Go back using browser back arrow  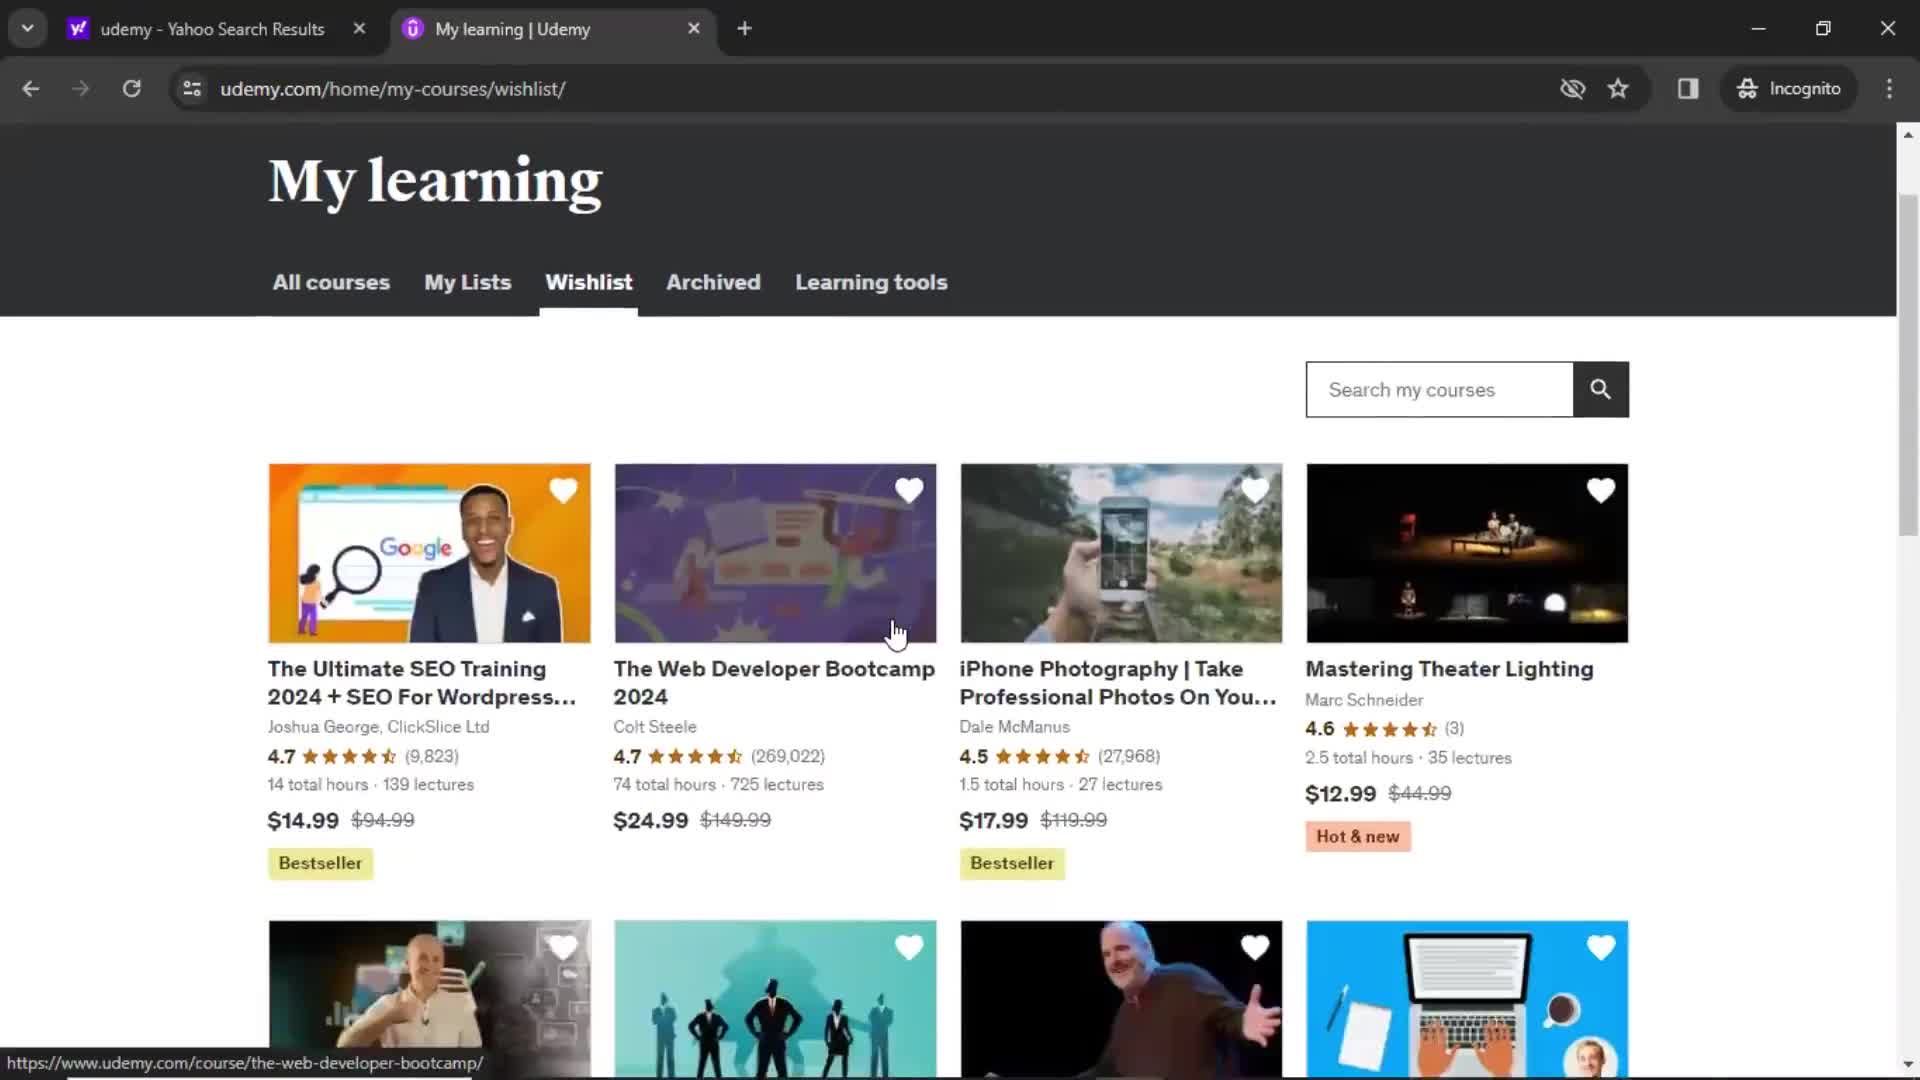point(31,89)
